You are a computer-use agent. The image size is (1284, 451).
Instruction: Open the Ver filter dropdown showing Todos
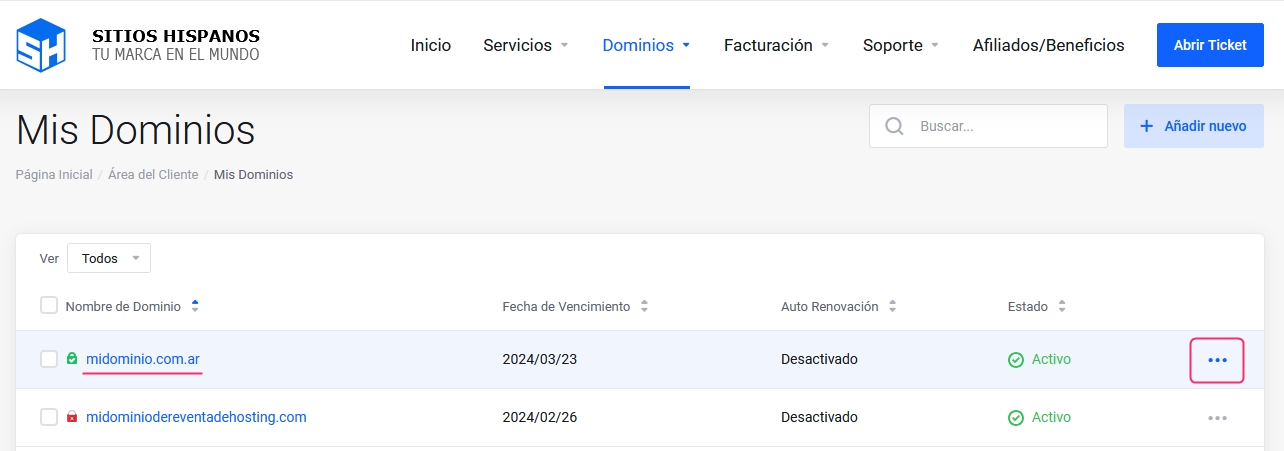(x=109, y=258)
